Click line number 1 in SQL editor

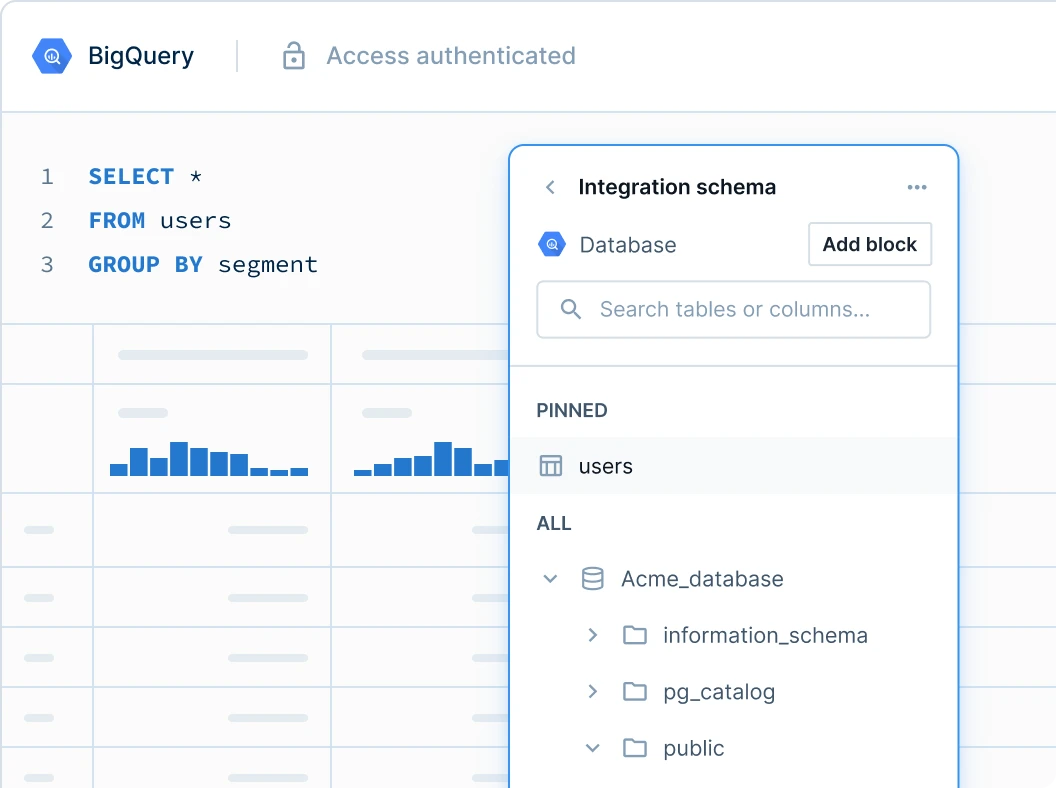[47, 176]
